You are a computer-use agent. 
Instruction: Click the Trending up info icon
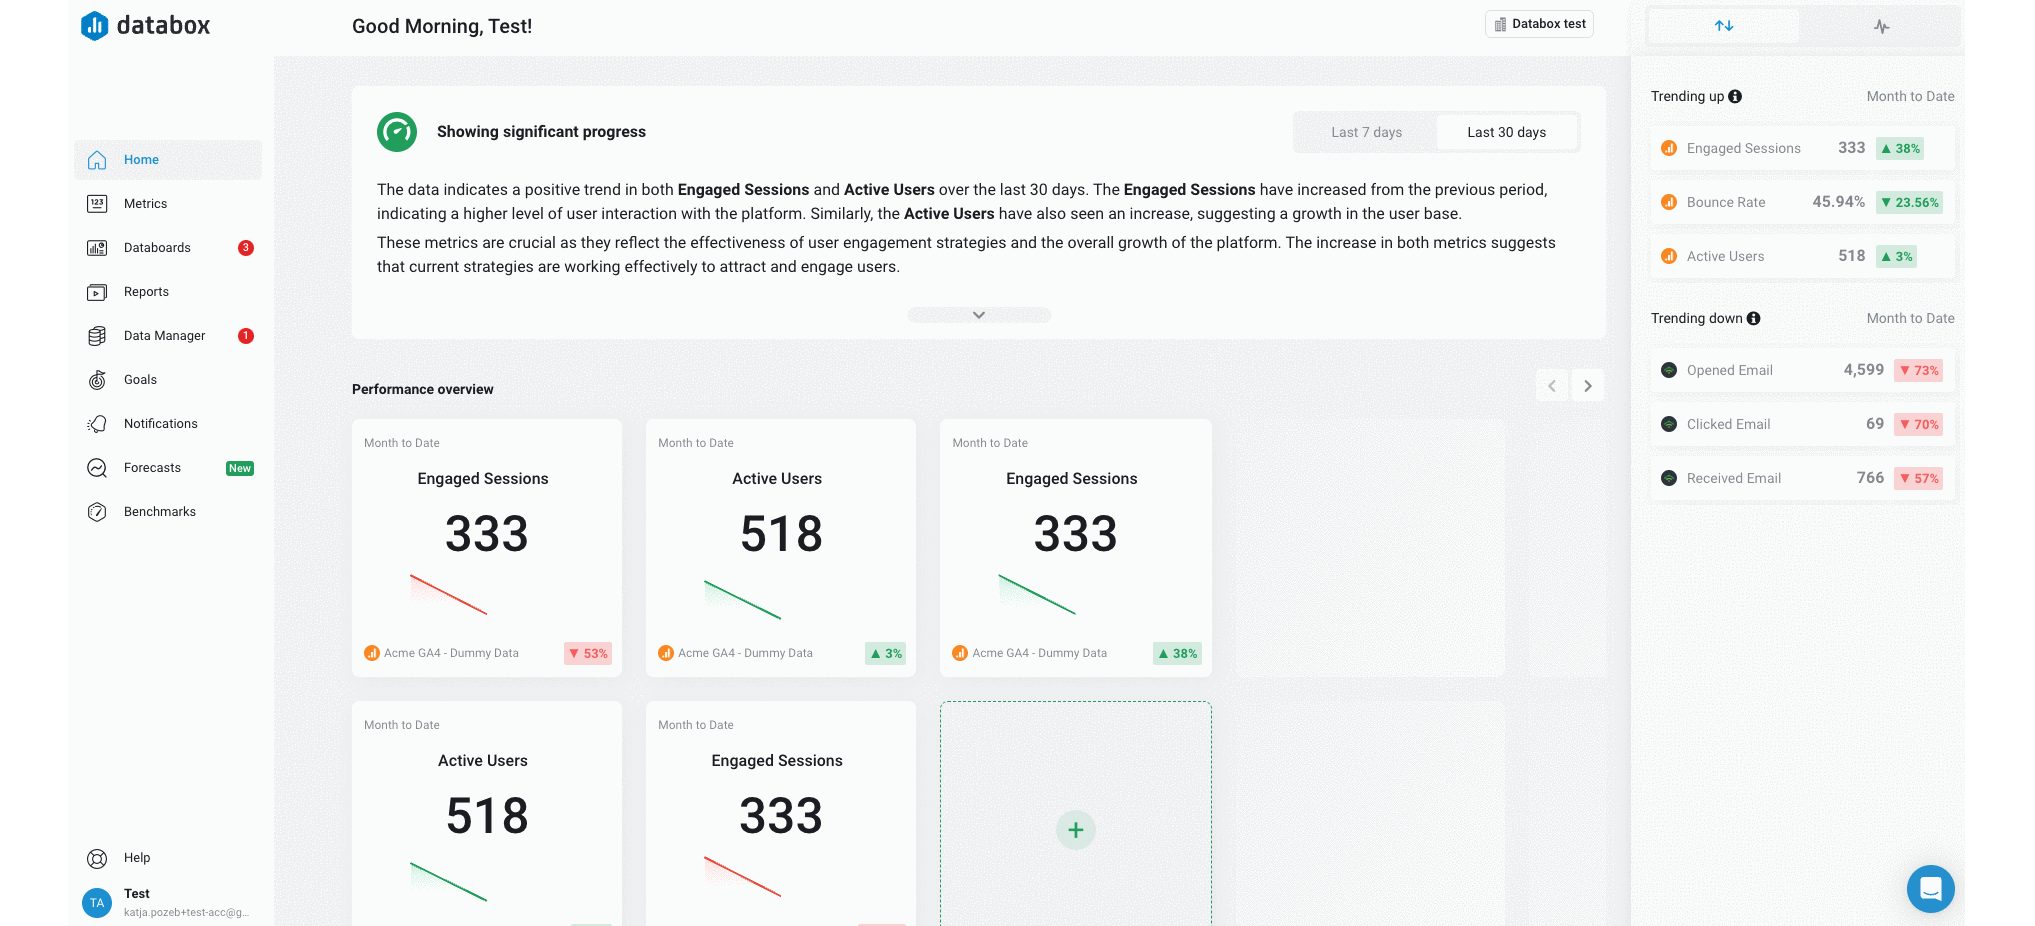pos(1737,96)
